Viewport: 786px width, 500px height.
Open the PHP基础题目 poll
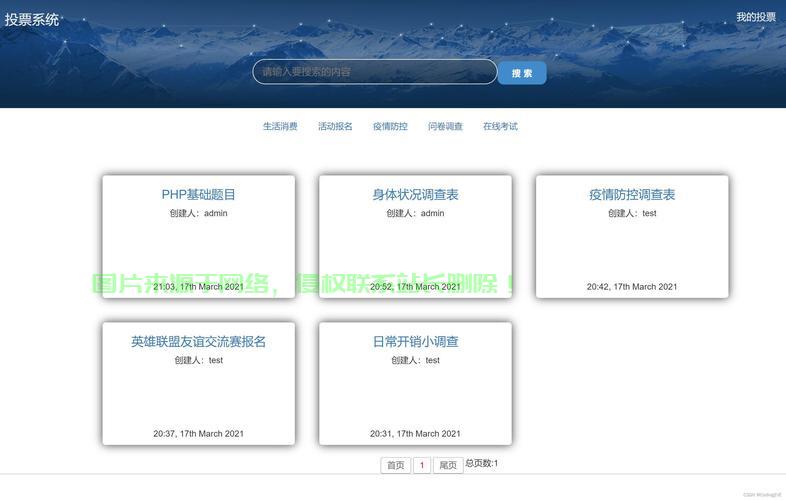199,195
